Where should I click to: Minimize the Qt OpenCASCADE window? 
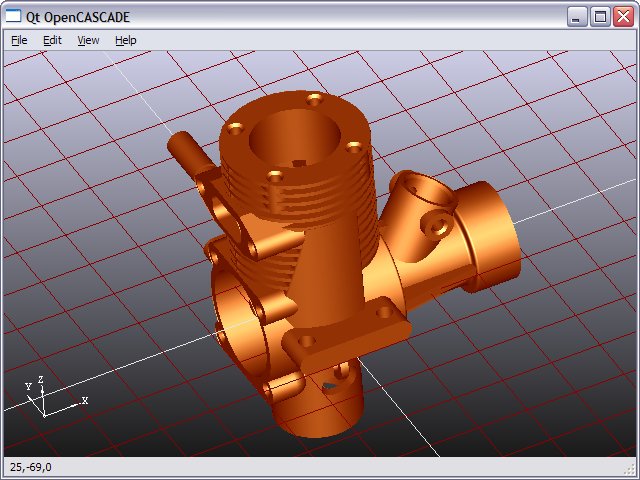[577, 17]
